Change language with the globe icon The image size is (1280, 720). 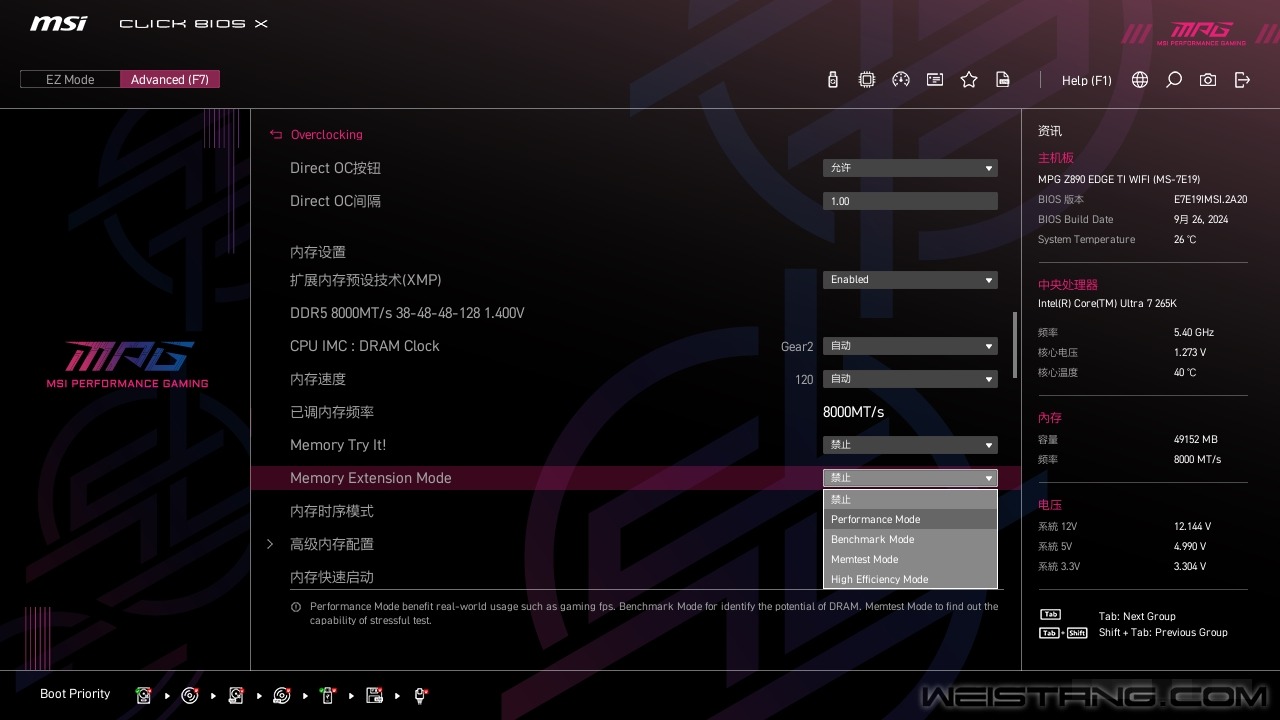1140,80
